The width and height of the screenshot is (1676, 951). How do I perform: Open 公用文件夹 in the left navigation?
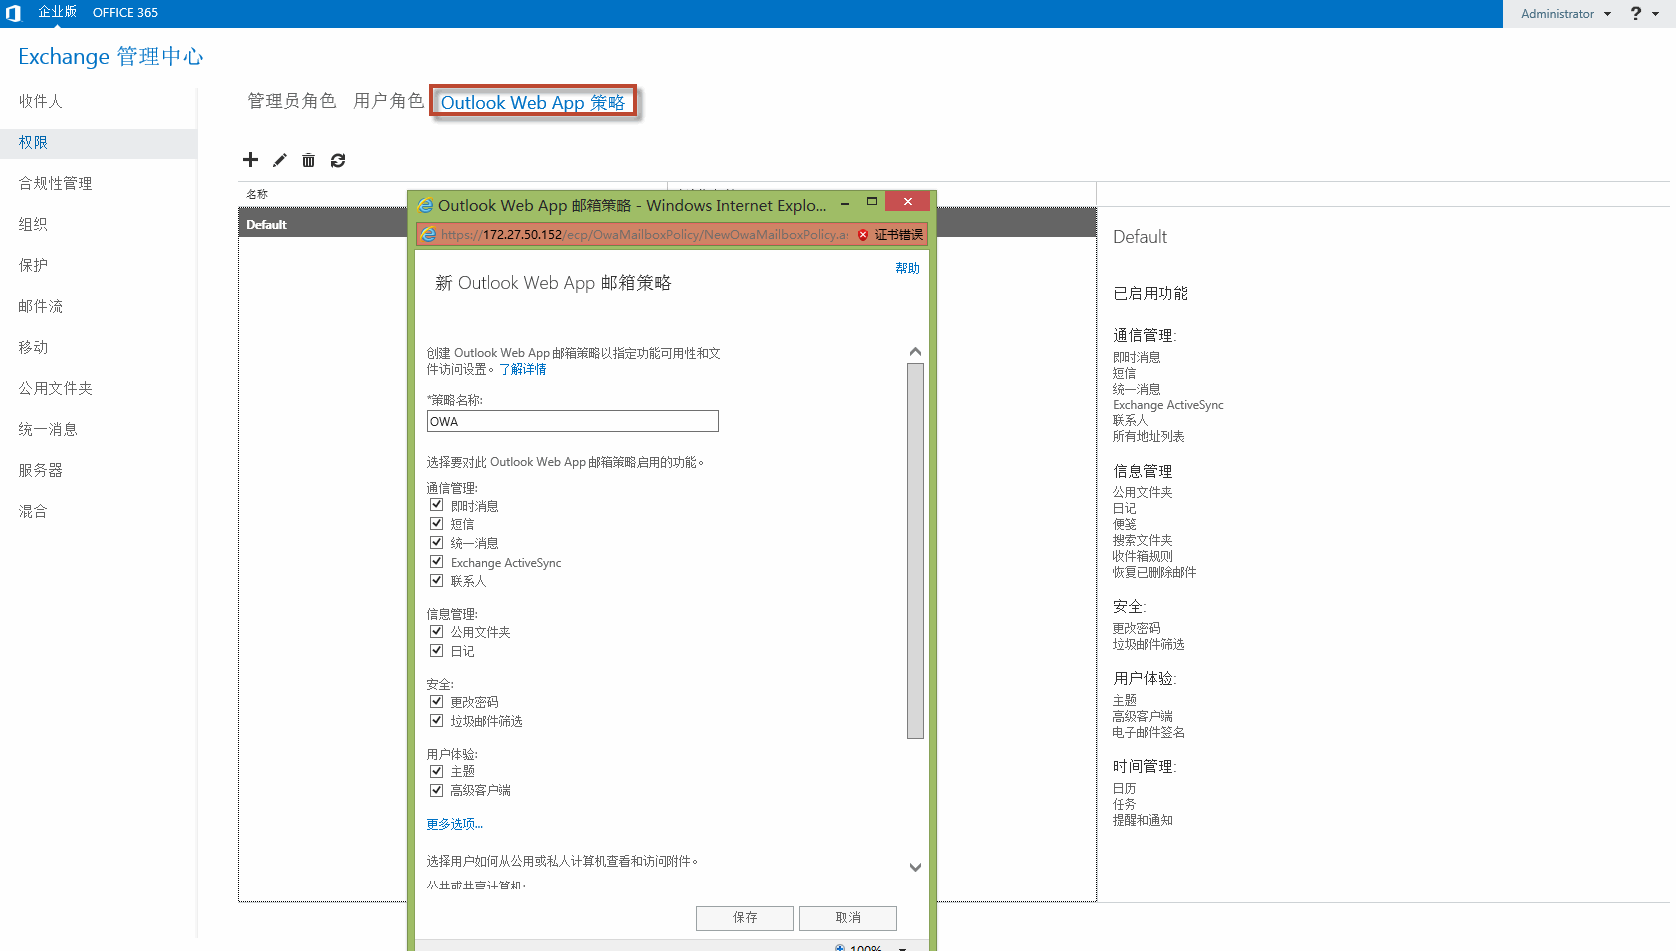tap(55, 388)
